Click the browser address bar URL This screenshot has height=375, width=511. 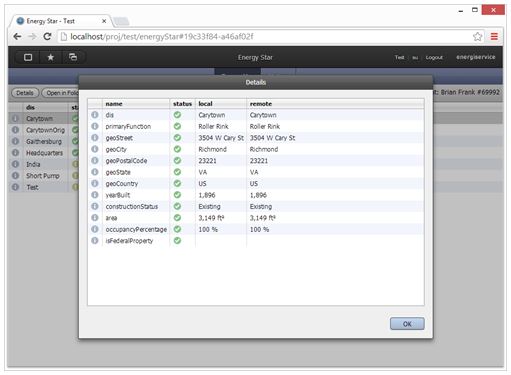click(162, 36)
